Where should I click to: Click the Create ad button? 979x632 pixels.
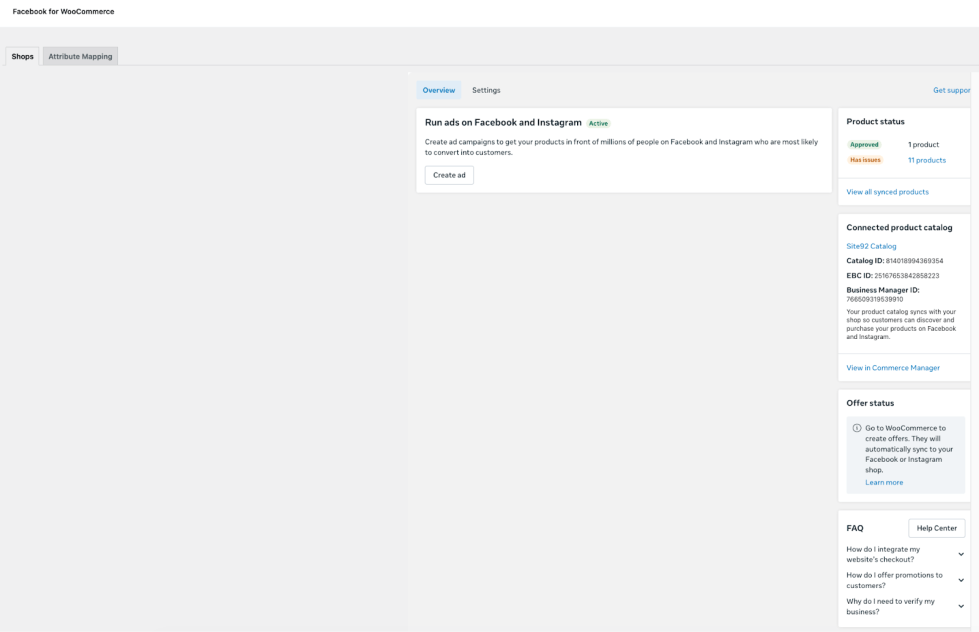pos(450,175)
